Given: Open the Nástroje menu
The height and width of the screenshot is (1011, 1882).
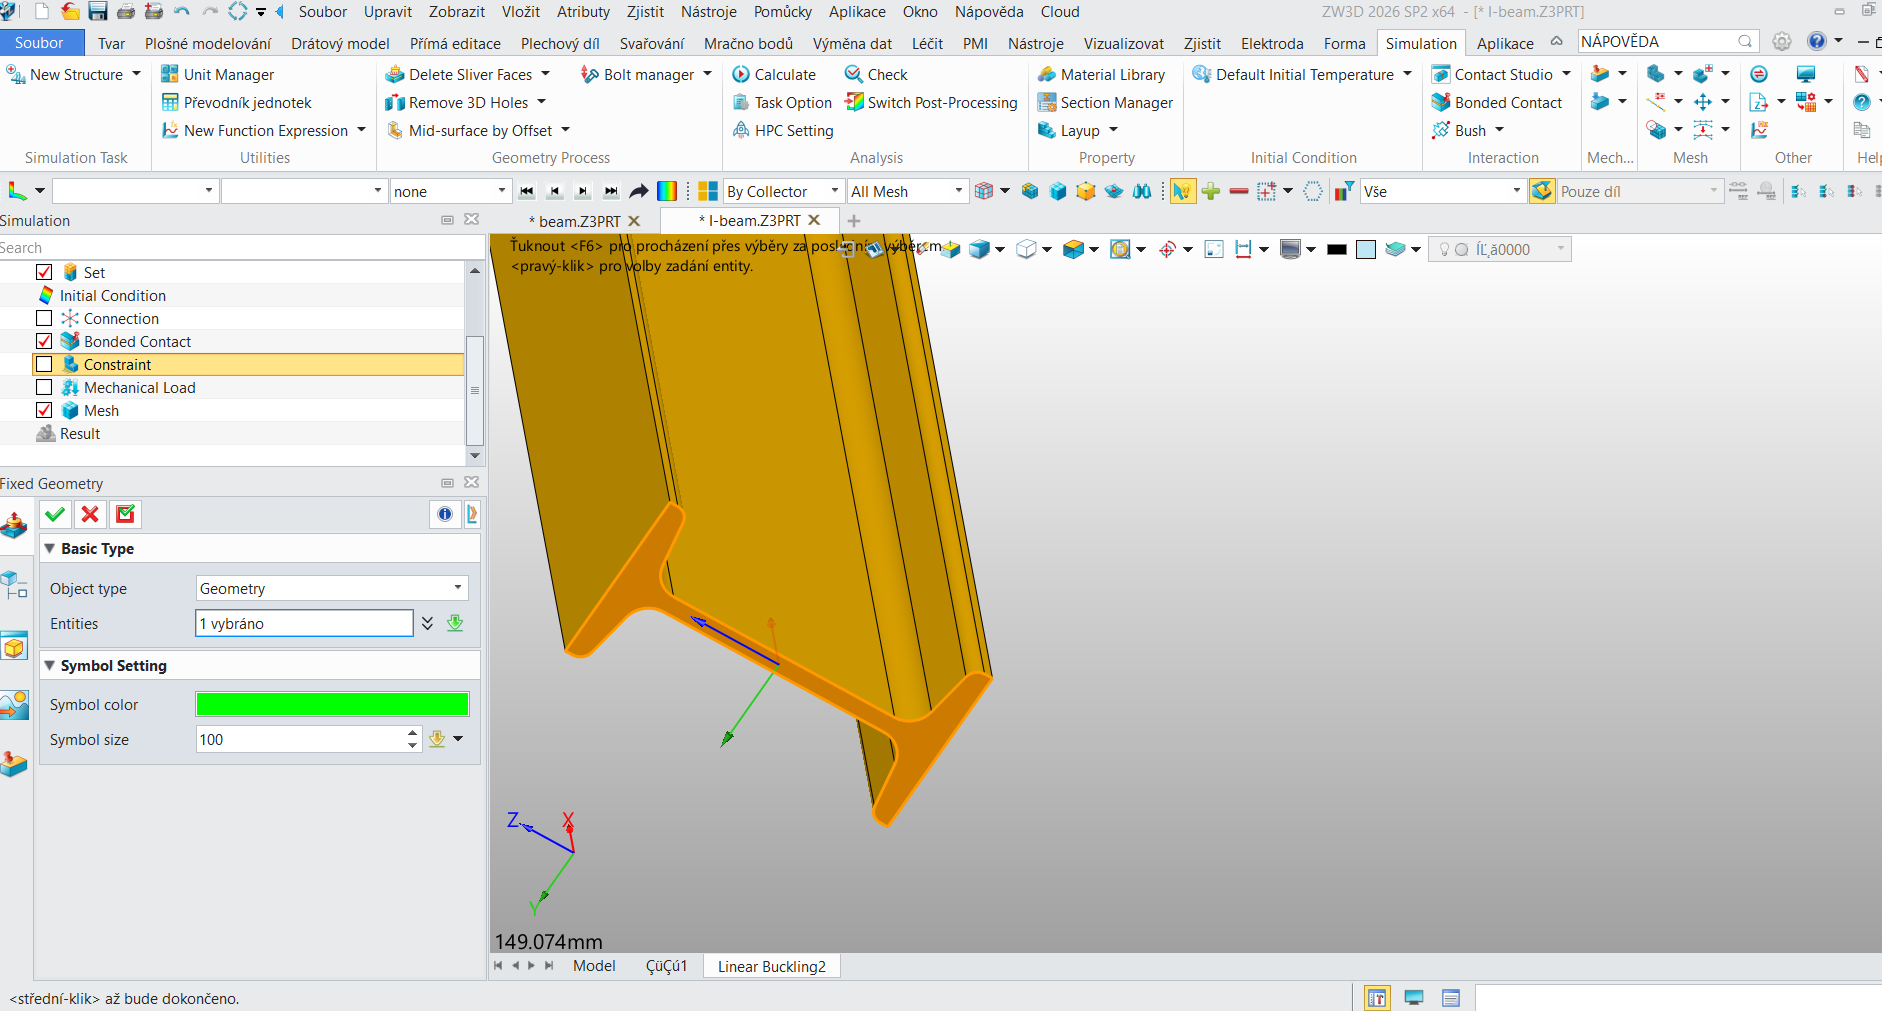Looking at the screenshot, I should 708,11.
